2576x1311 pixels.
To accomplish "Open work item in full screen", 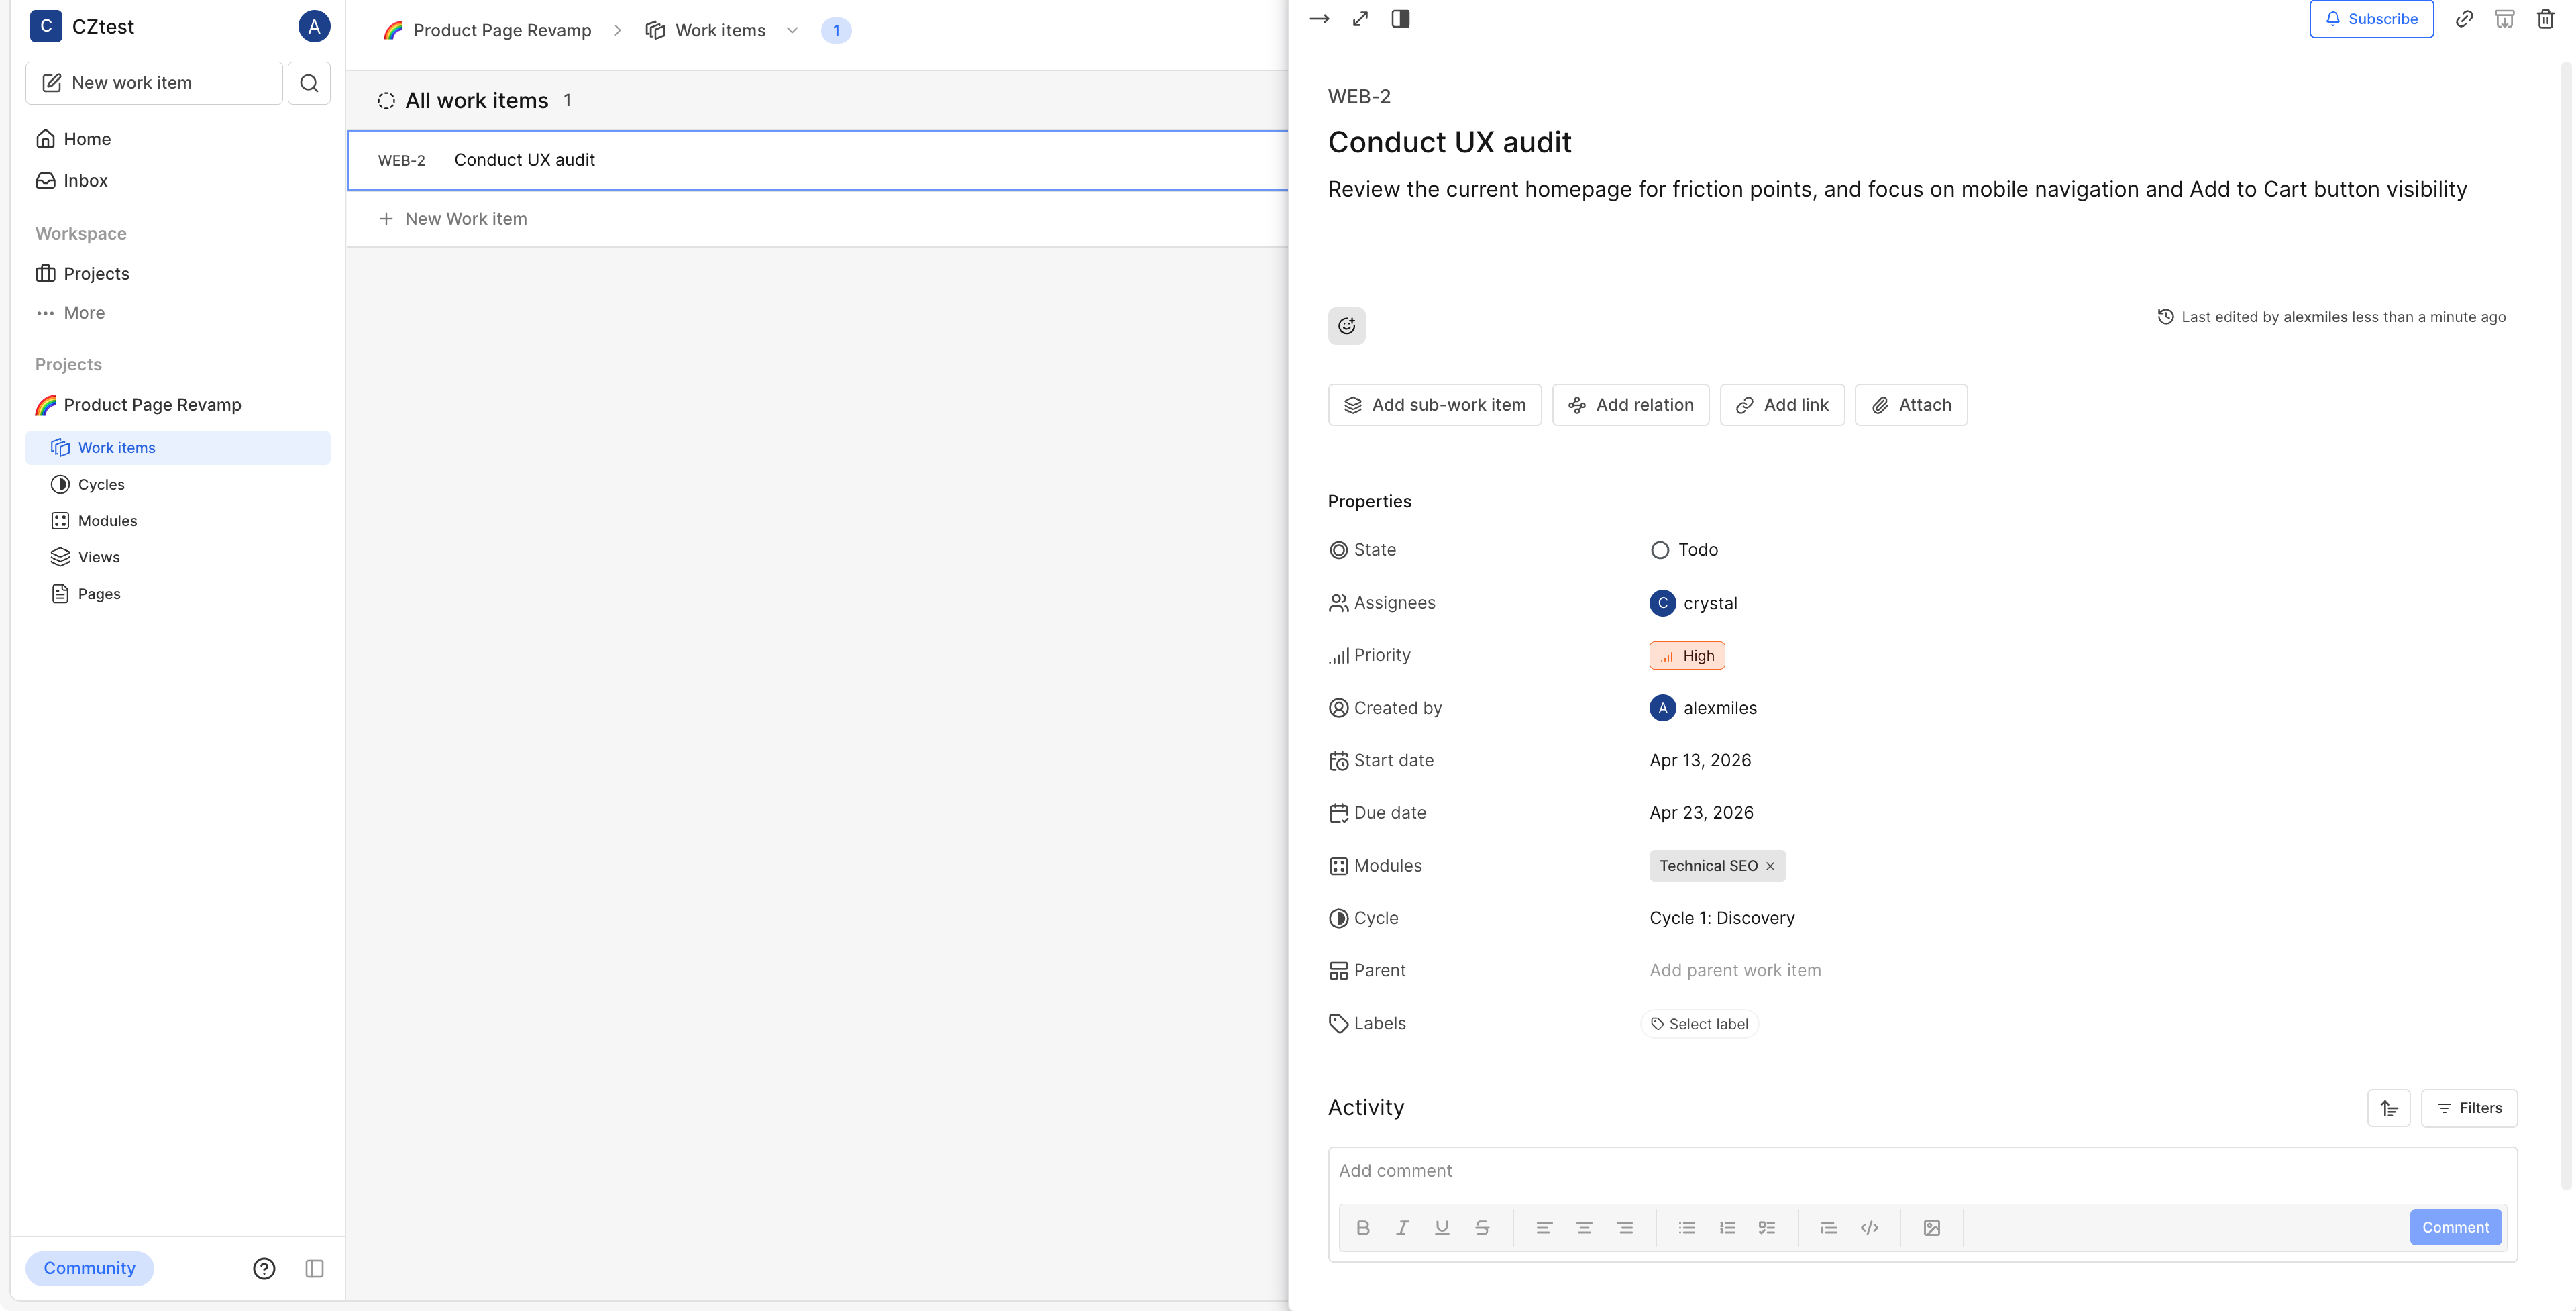I will 1360,19.
